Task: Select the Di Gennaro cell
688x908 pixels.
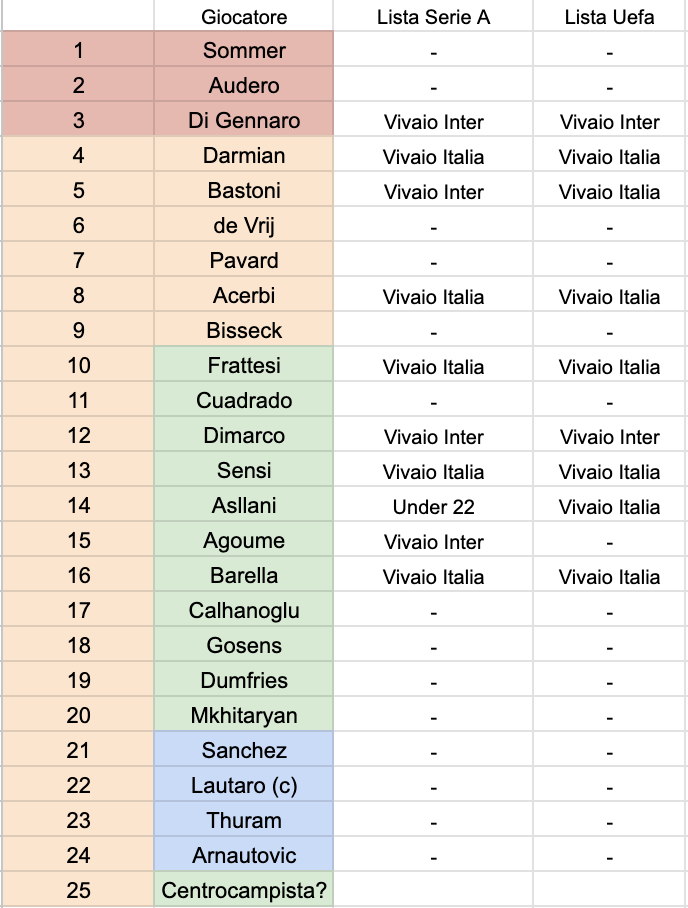Action: coord(243,121)
